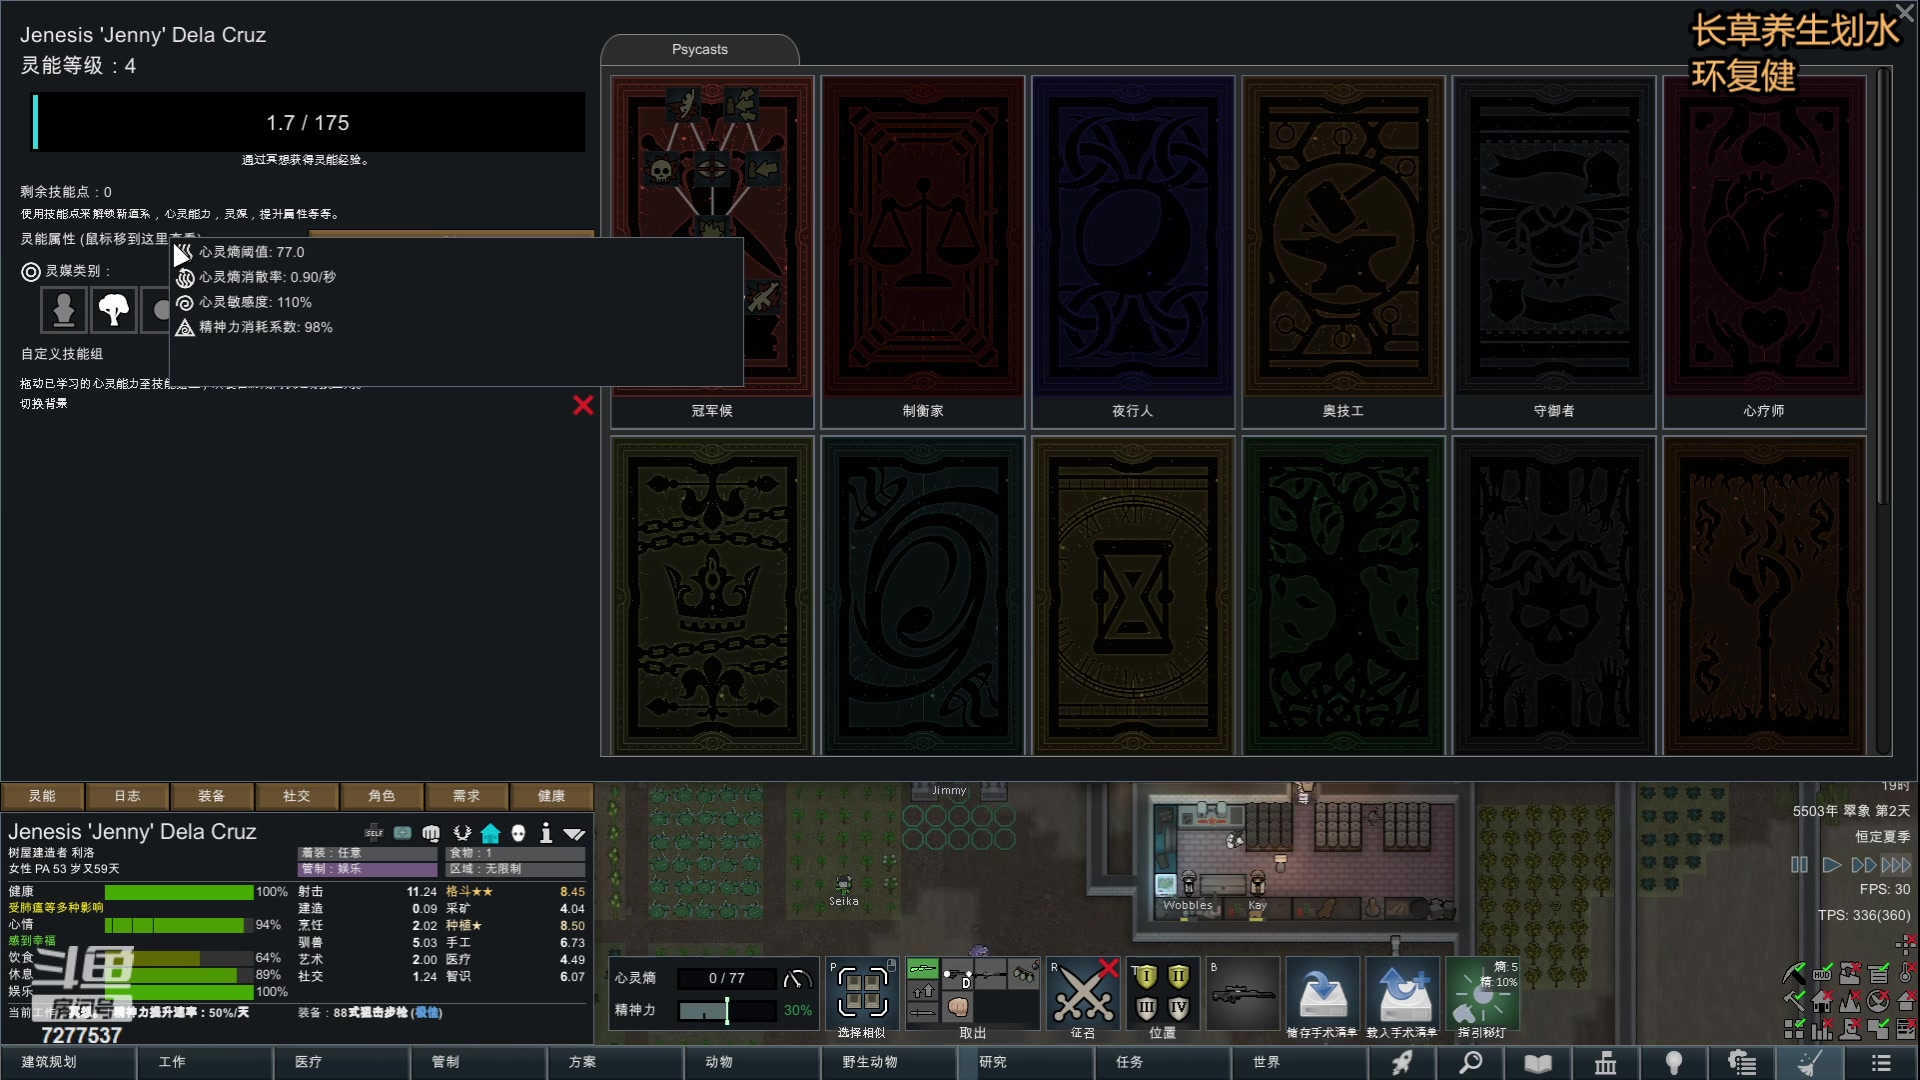Click the 切换捕获 button

click(x=46, y=404)
